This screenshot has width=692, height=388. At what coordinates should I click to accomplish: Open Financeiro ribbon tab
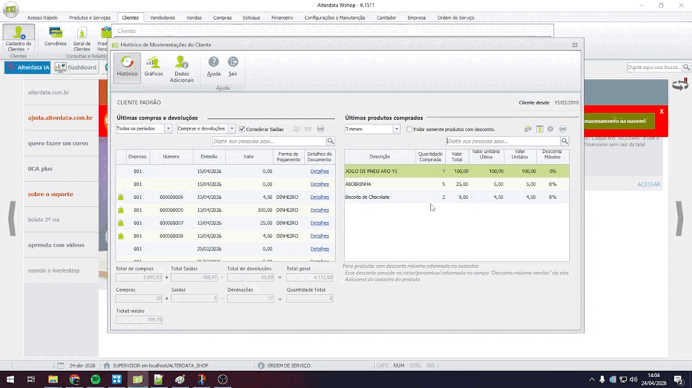(282, 18)
